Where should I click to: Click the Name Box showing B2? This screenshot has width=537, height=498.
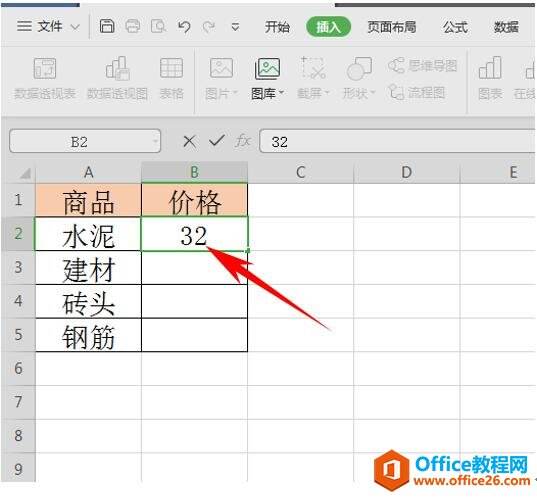(85, 141)
